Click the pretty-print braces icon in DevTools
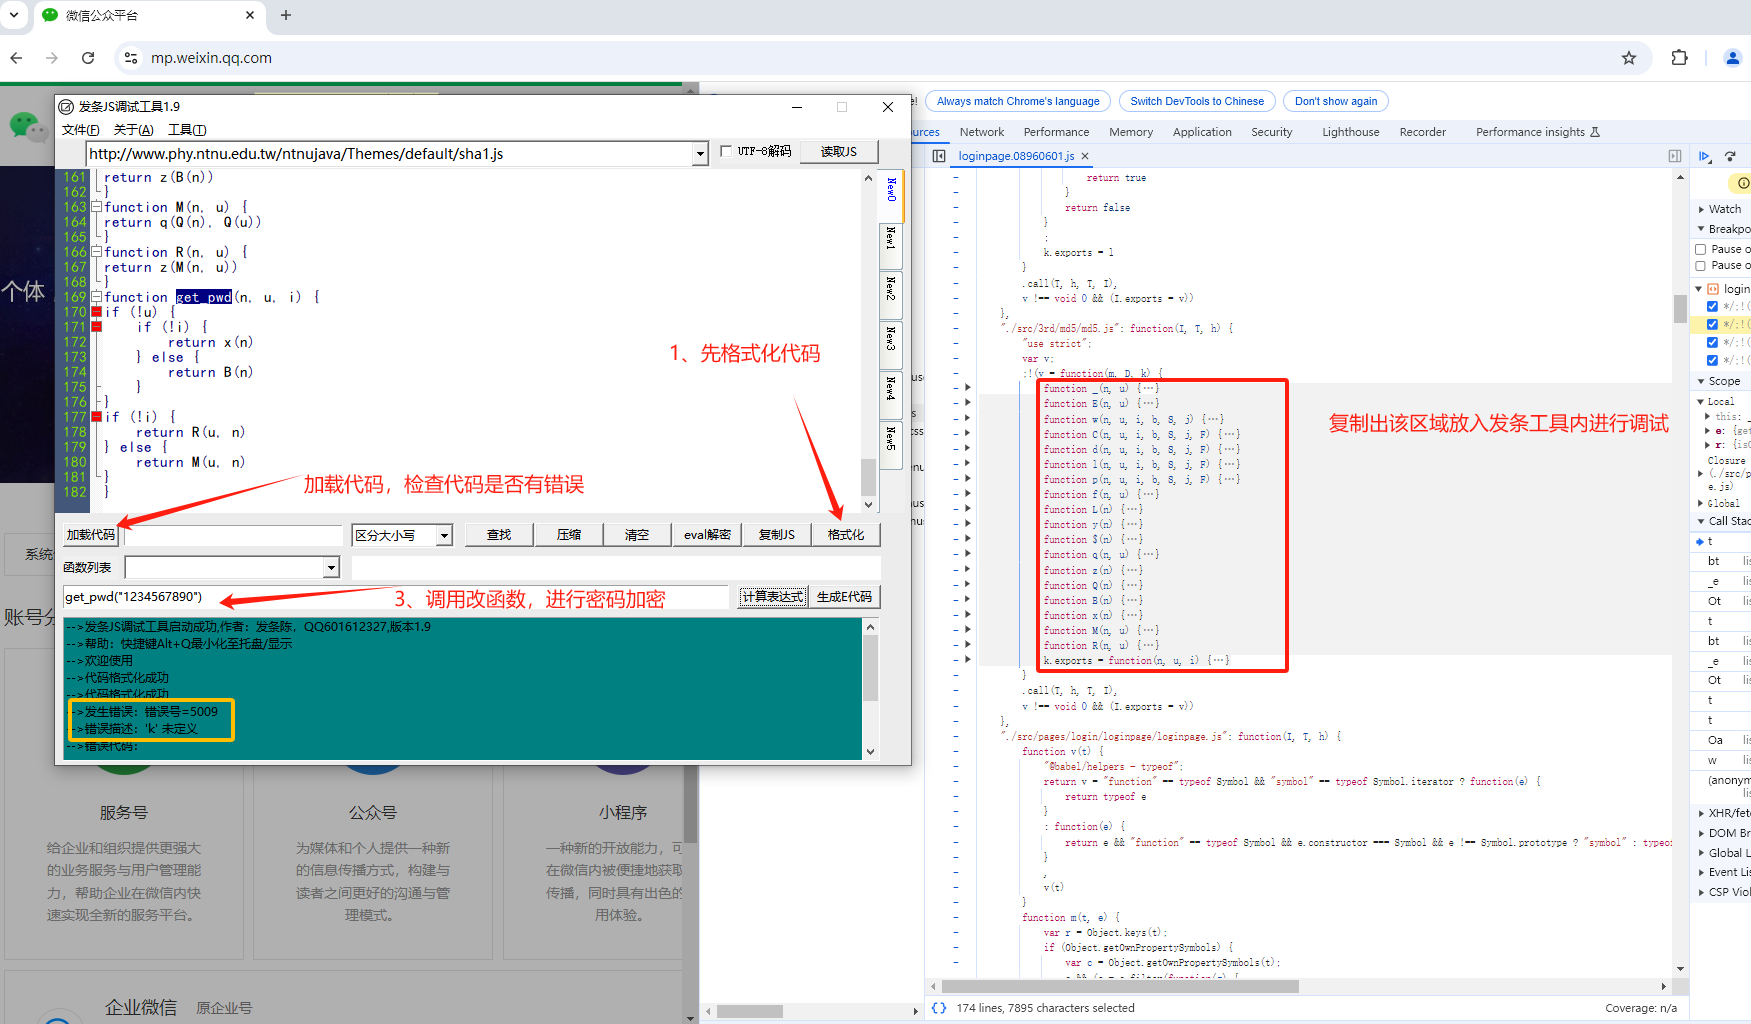The height and width of the screenshot is (1024, 1751). [x=939, y=1008]
